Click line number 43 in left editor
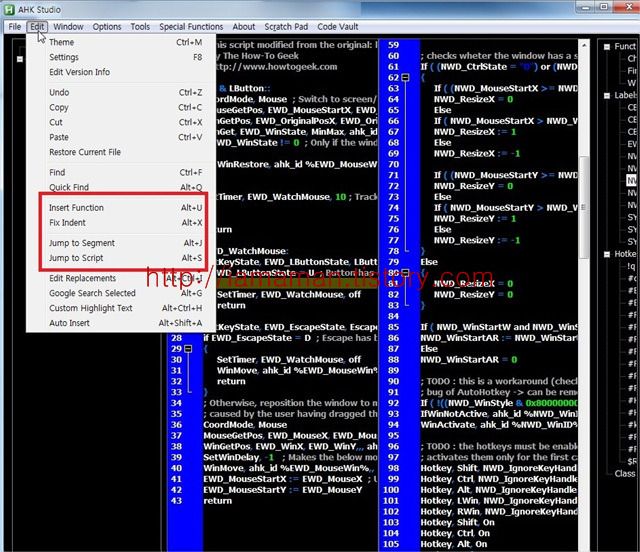 coord(176,501)
